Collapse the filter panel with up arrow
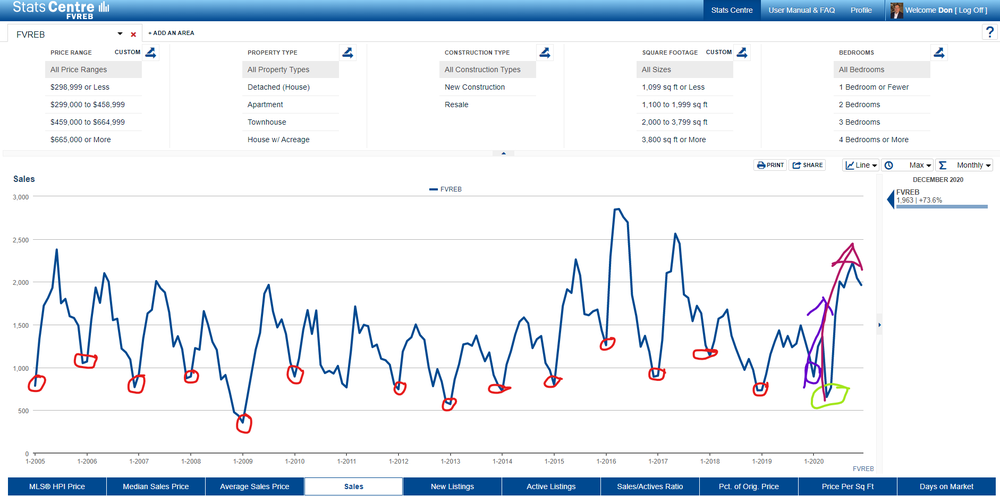This screenshot has height=496, width=1000. pos(504,154)
